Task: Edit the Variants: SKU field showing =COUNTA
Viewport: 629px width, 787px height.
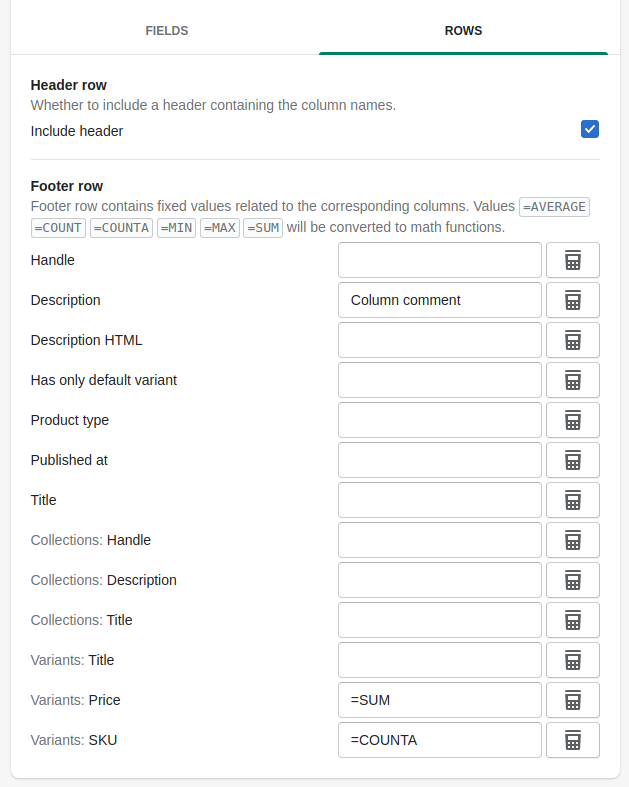Action: [x=440, y=740]
